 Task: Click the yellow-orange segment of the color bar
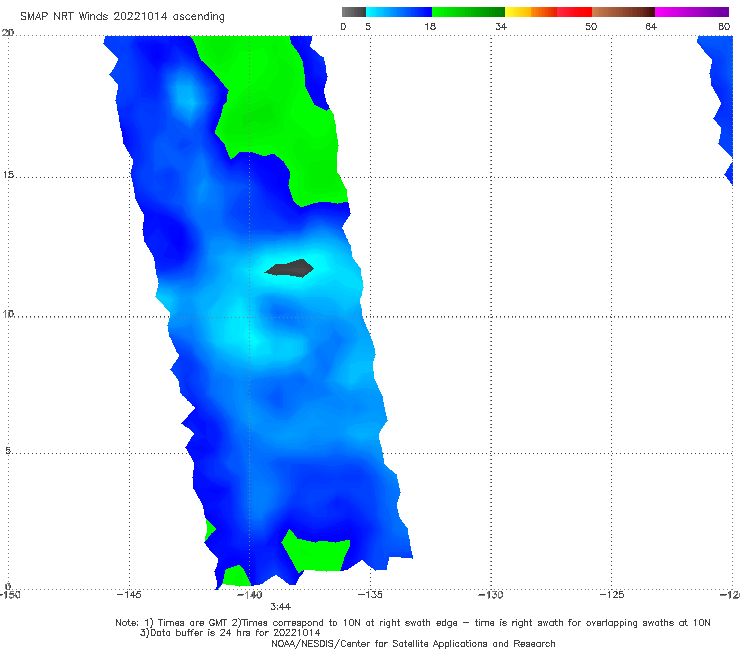coord(531,12)
